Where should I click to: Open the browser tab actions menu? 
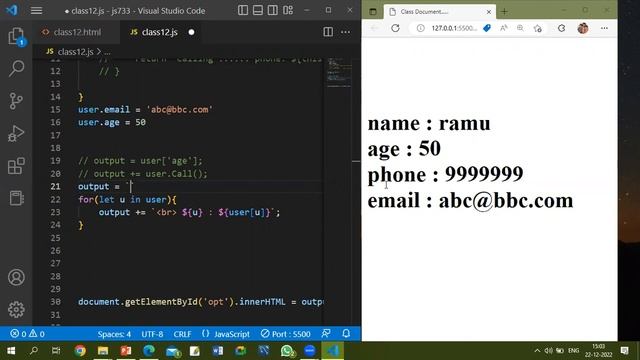click(x=373, y=11)
